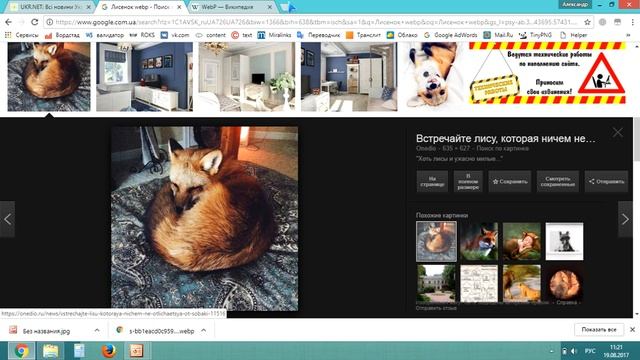Screen dimensions: 640x360
Task: Open the TinyPNG bookmark
Action: pos(536,35)
